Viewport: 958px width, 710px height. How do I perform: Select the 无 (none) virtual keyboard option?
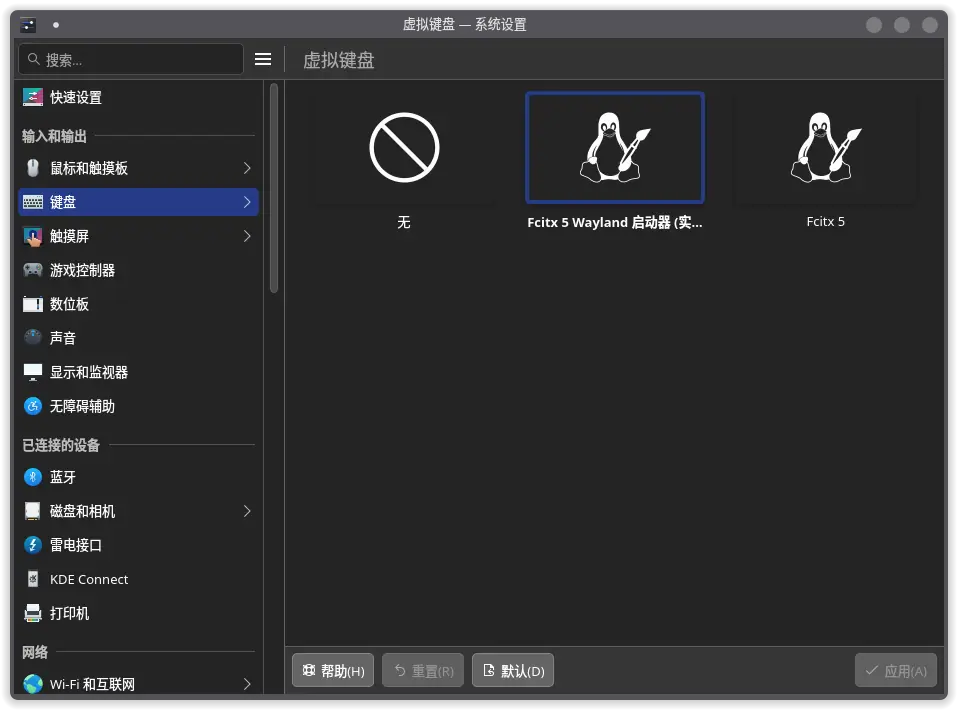404,150
